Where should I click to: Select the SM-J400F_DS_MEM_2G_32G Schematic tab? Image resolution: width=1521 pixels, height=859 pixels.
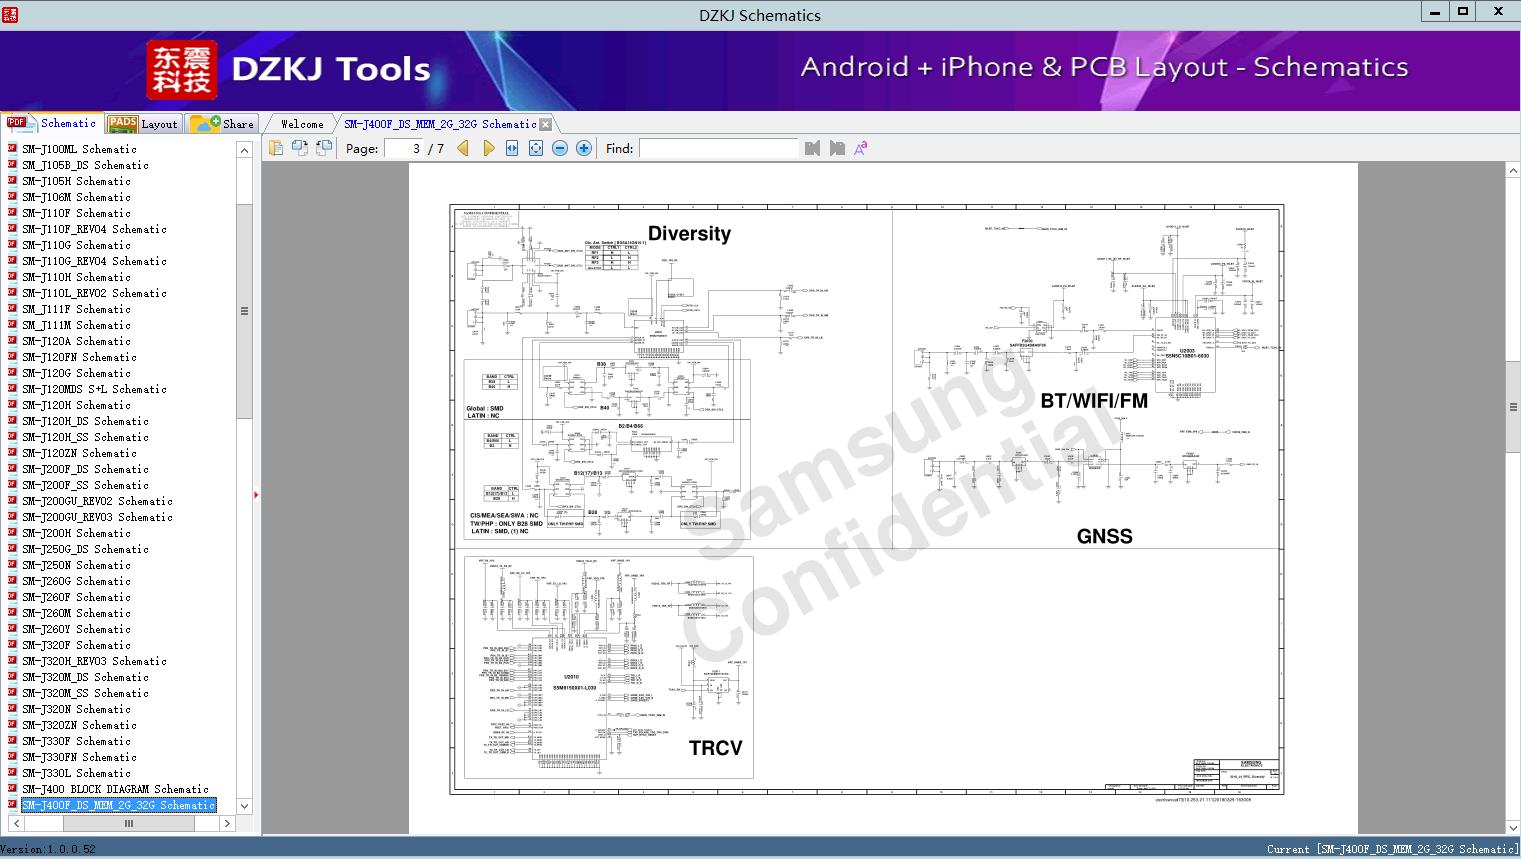coord(440,124)
